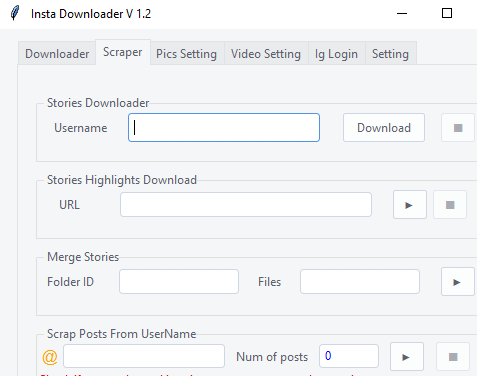The height and width of the screenshot is (376, 477).
Task: Click the feather app icon in title bar
Action: point(15,13)
